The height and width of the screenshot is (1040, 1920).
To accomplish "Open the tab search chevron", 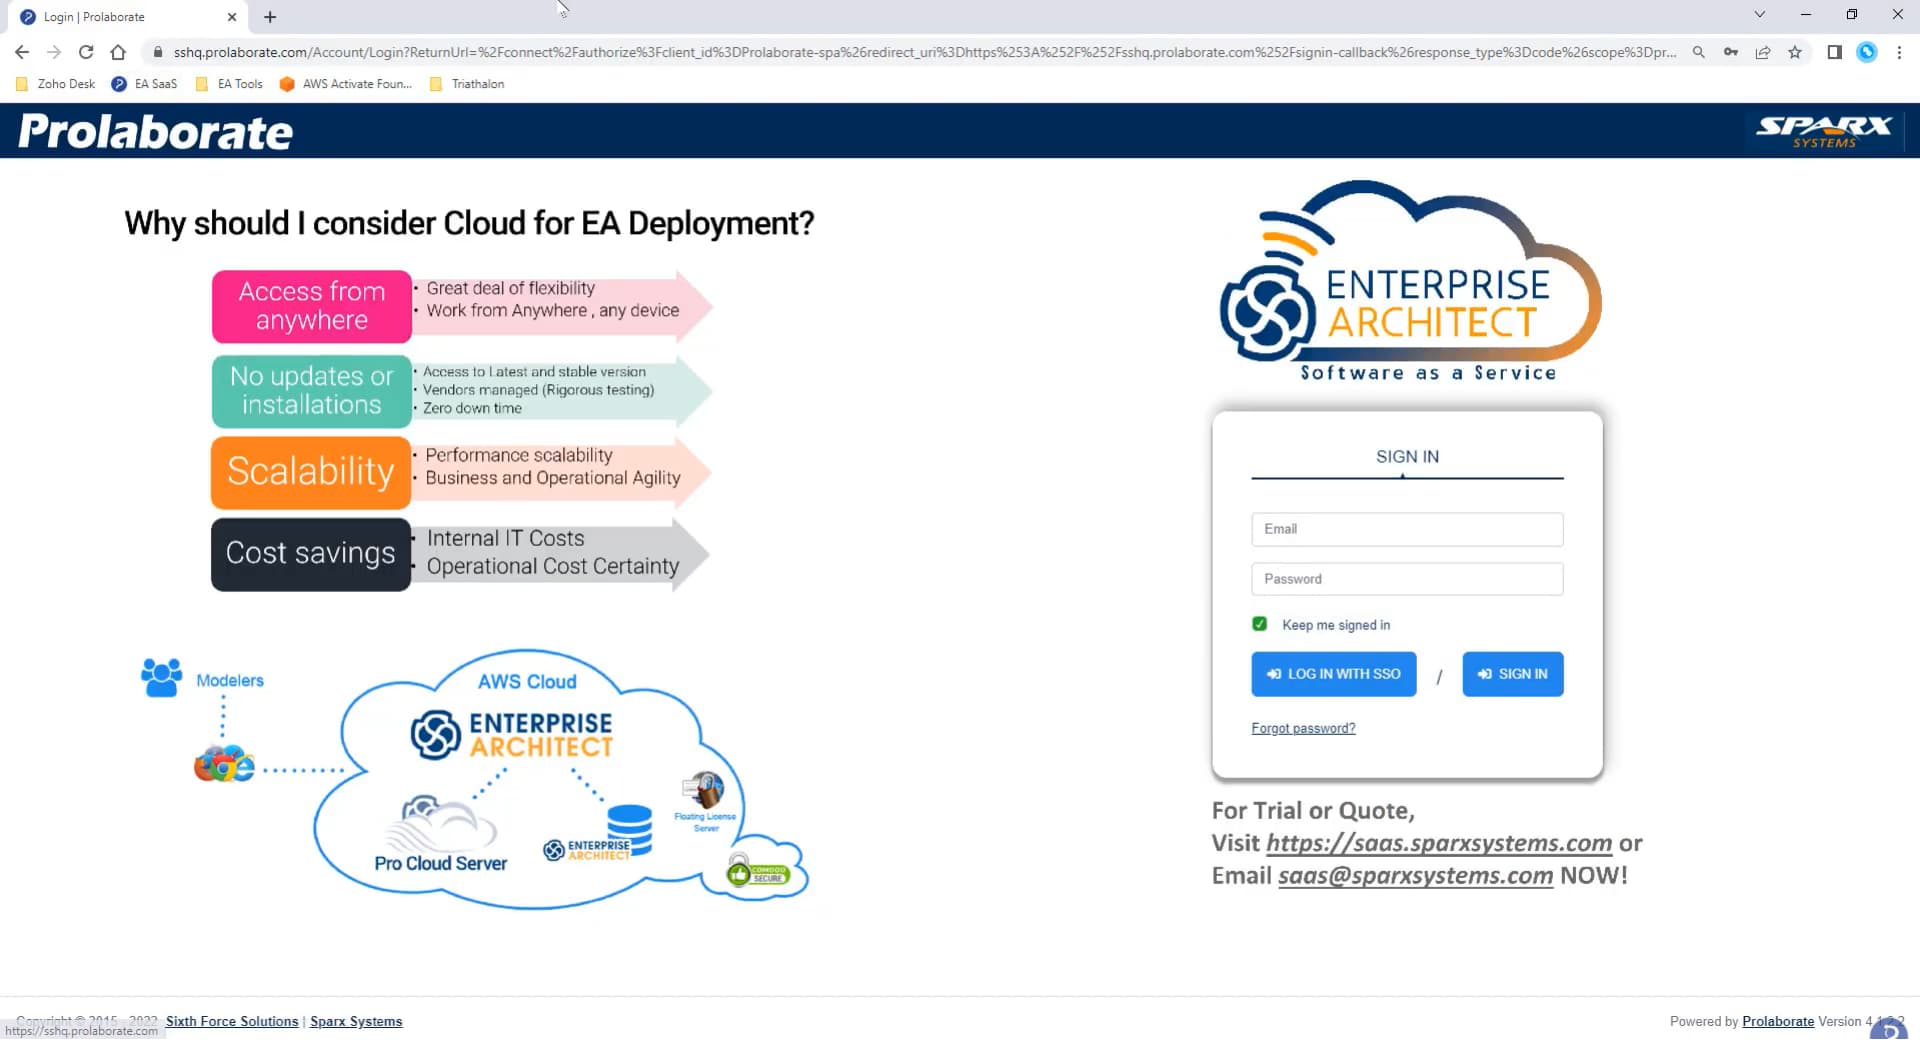I will (x=1758, y=15).
